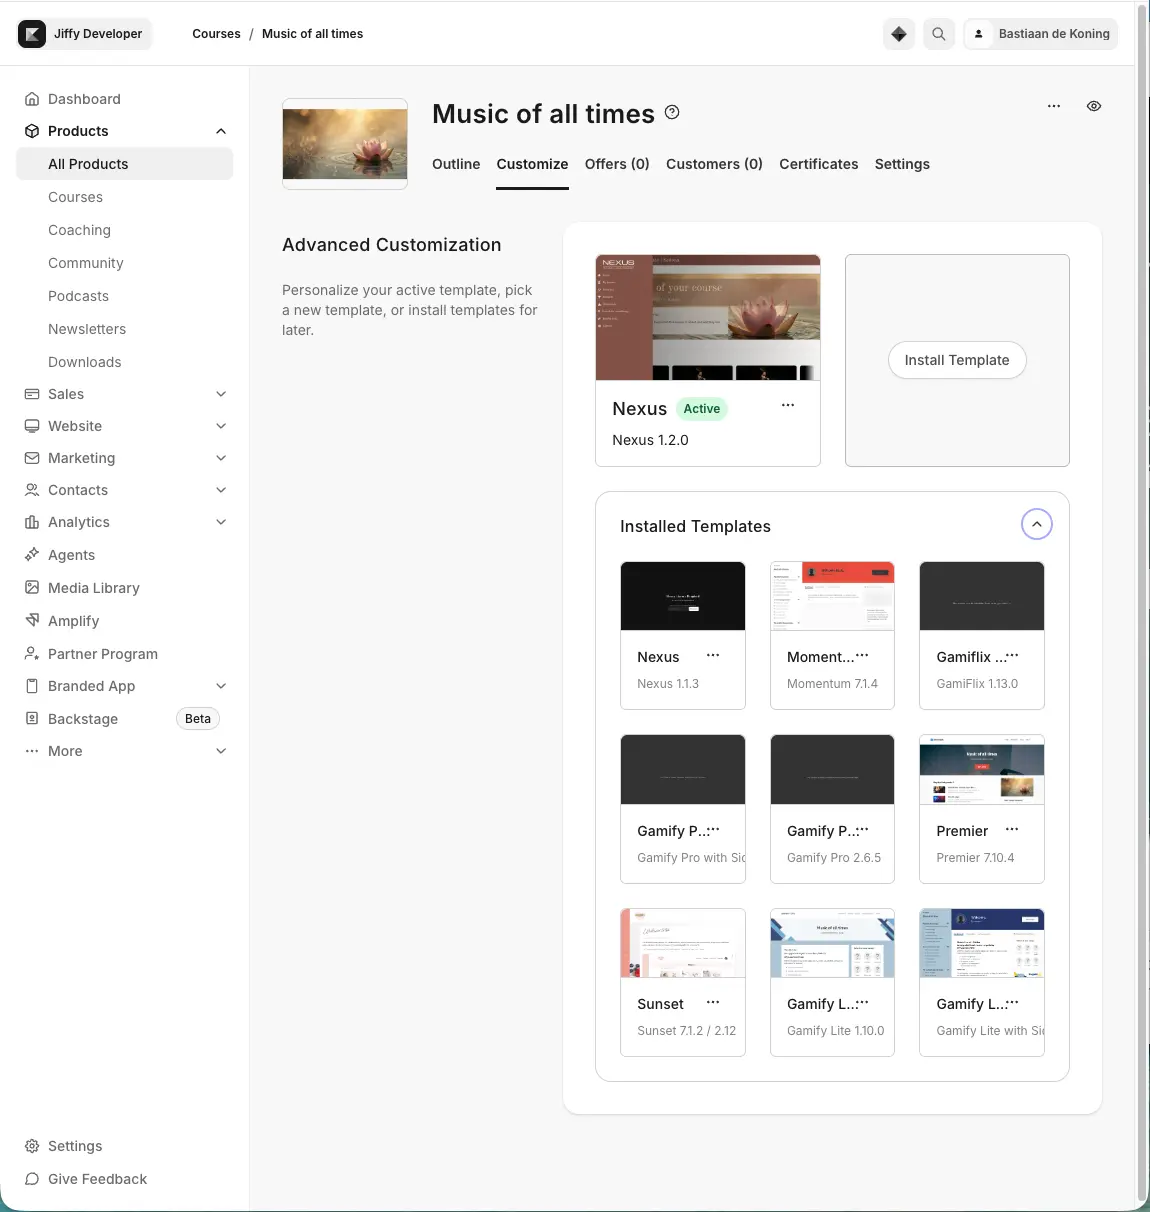The width and height of the screenshot is (1150, 1212).
Task: Select the Customize tab
Action: 532,164
